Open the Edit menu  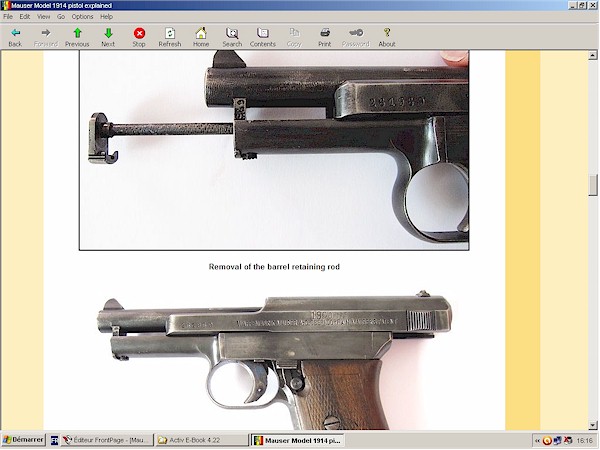coord(24,16)
